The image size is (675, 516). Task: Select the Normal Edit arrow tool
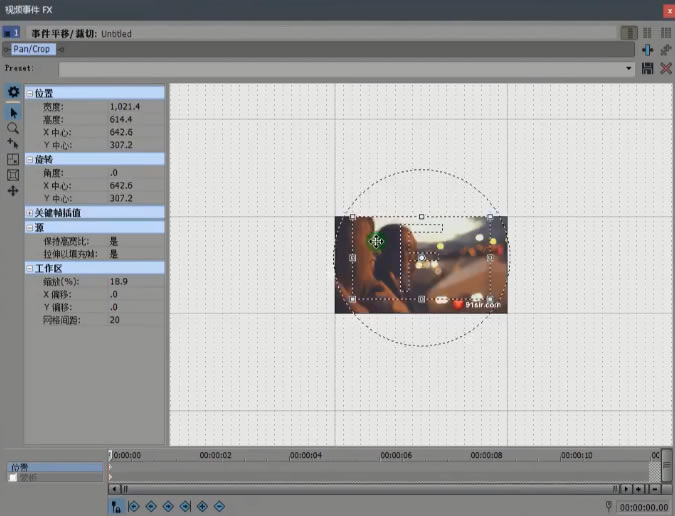pyautogui.click(x=13, y=112)
